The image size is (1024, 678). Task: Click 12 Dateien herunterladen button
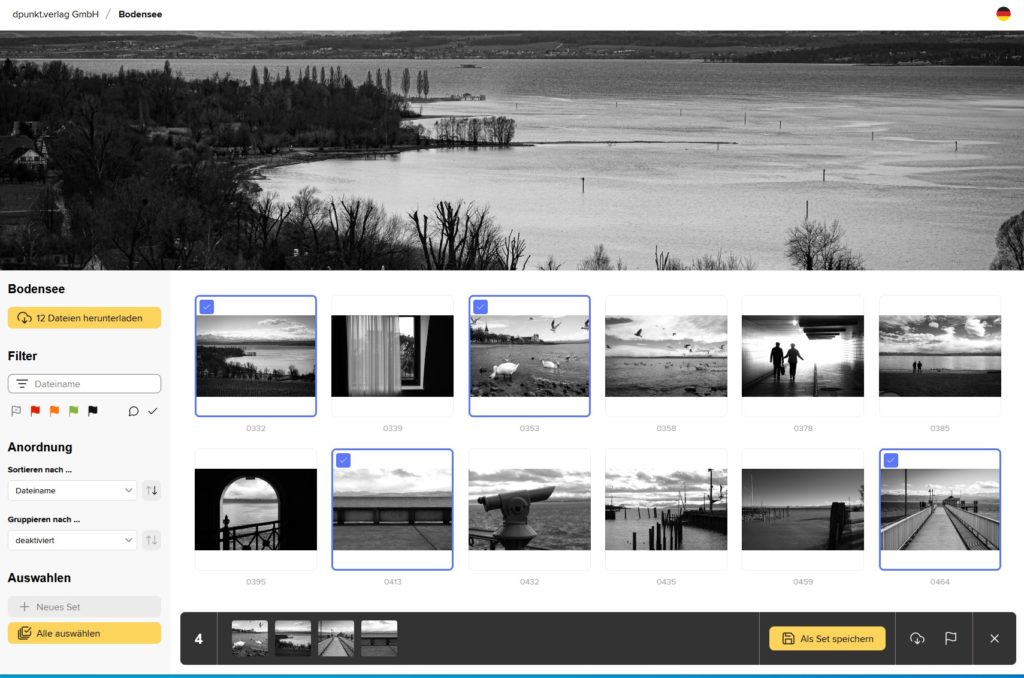click(x=84, y=318)
